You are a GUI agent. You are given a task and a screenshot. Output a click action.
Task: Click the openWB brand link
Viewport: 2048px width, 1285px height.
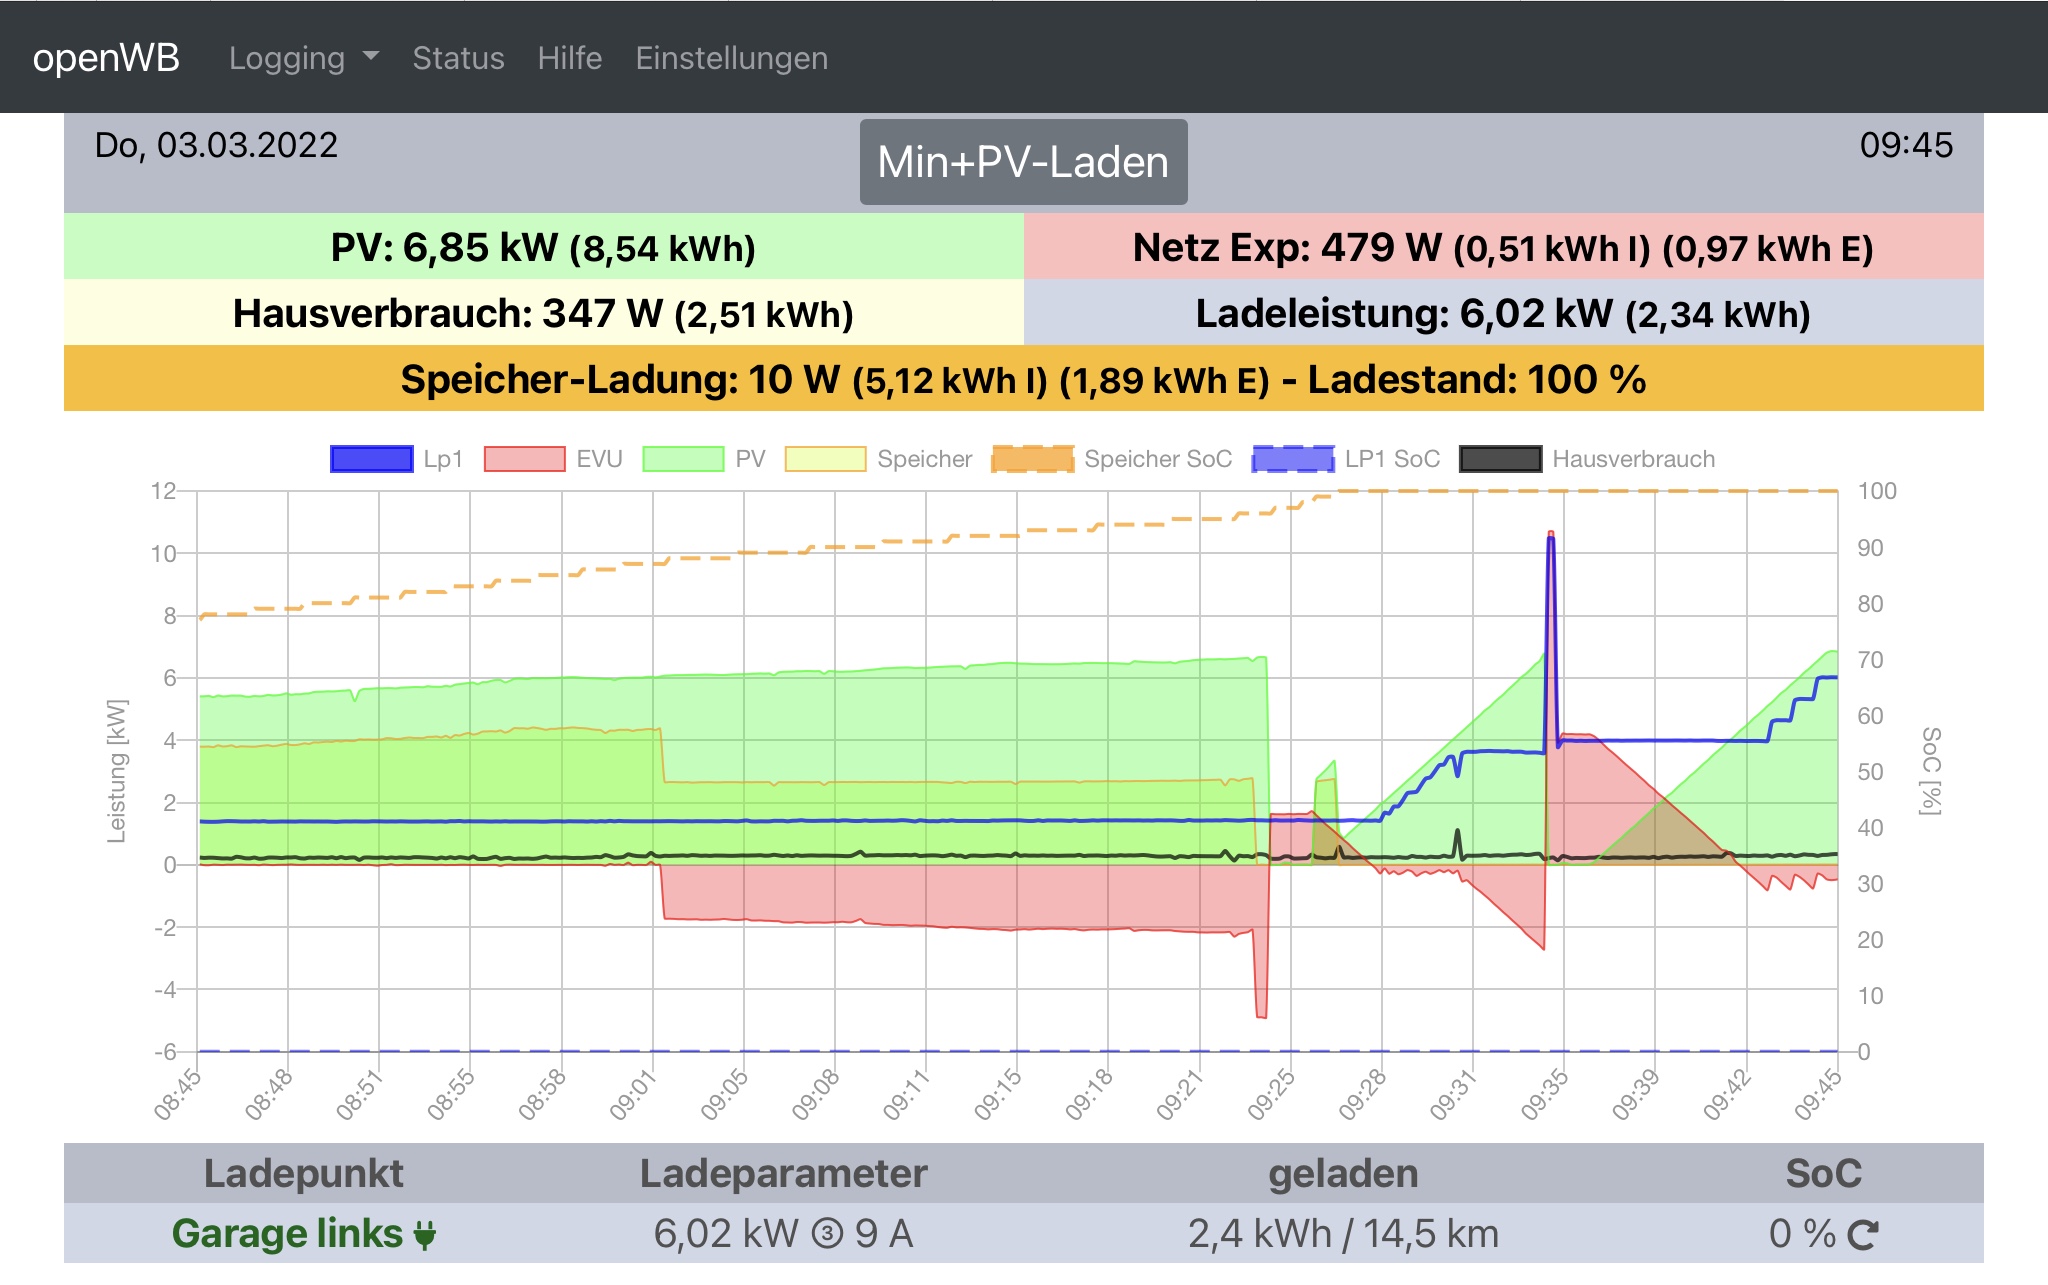[x=106, y=58]
